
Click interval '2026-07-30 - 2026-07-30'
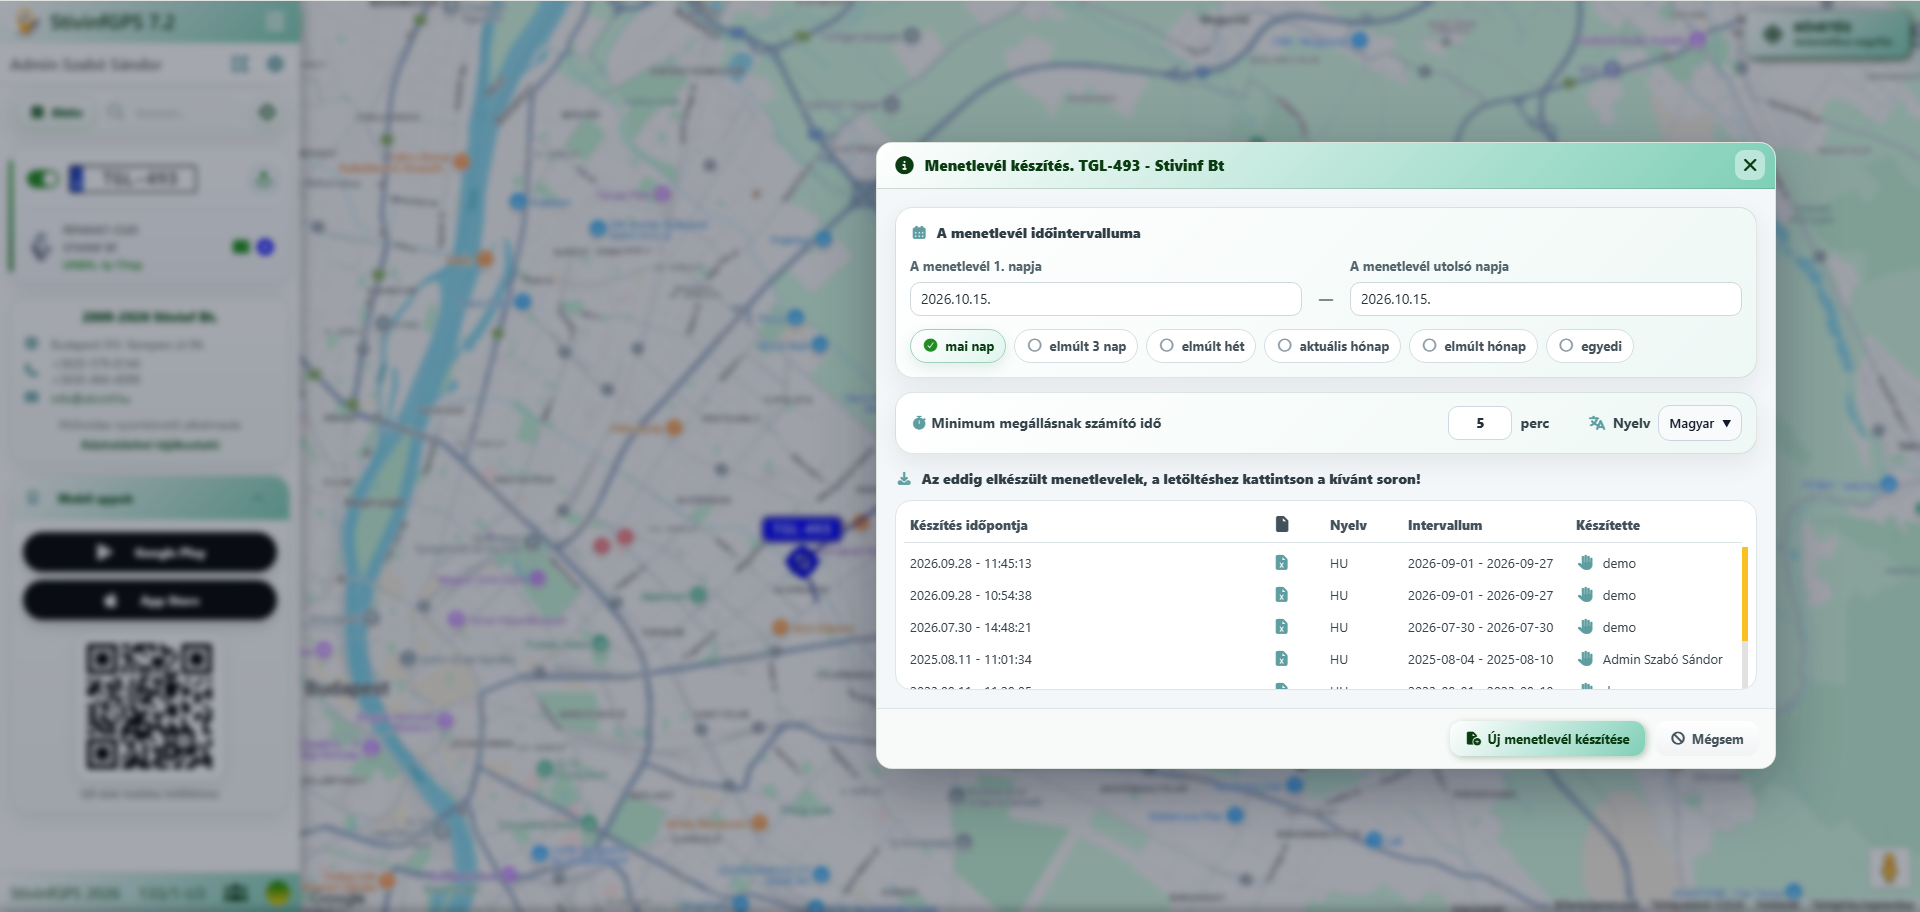1480,627
